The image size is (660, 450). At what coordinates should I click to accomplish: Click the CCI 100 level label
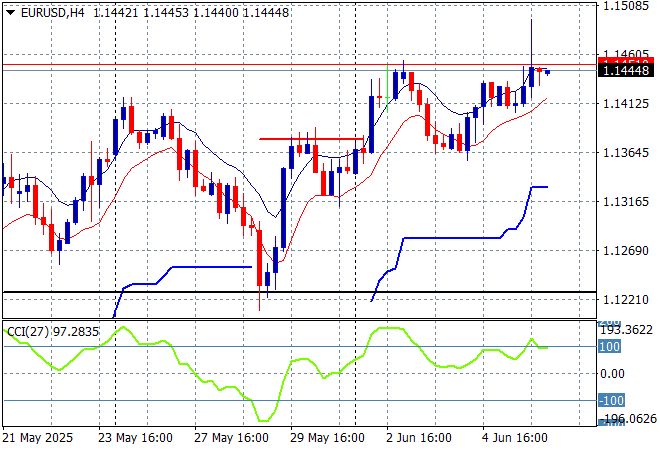tap(608, 347)
